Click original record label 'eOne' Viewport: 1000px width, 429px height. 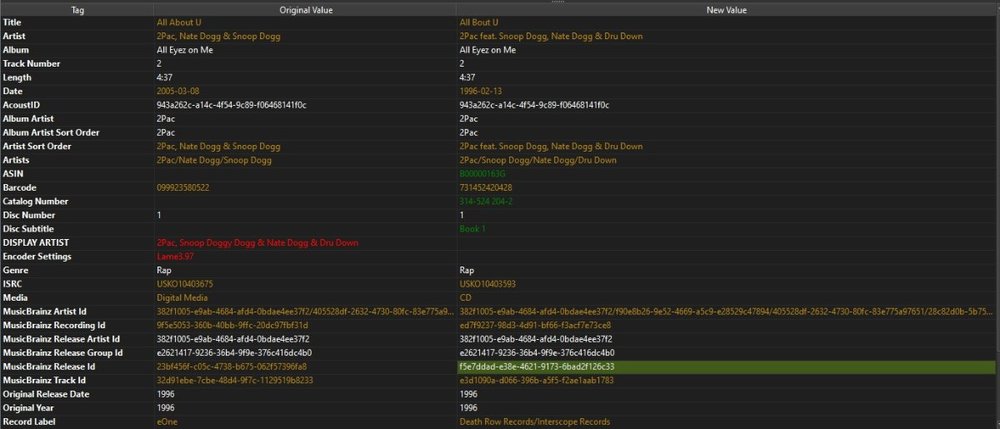click(166, 422)
